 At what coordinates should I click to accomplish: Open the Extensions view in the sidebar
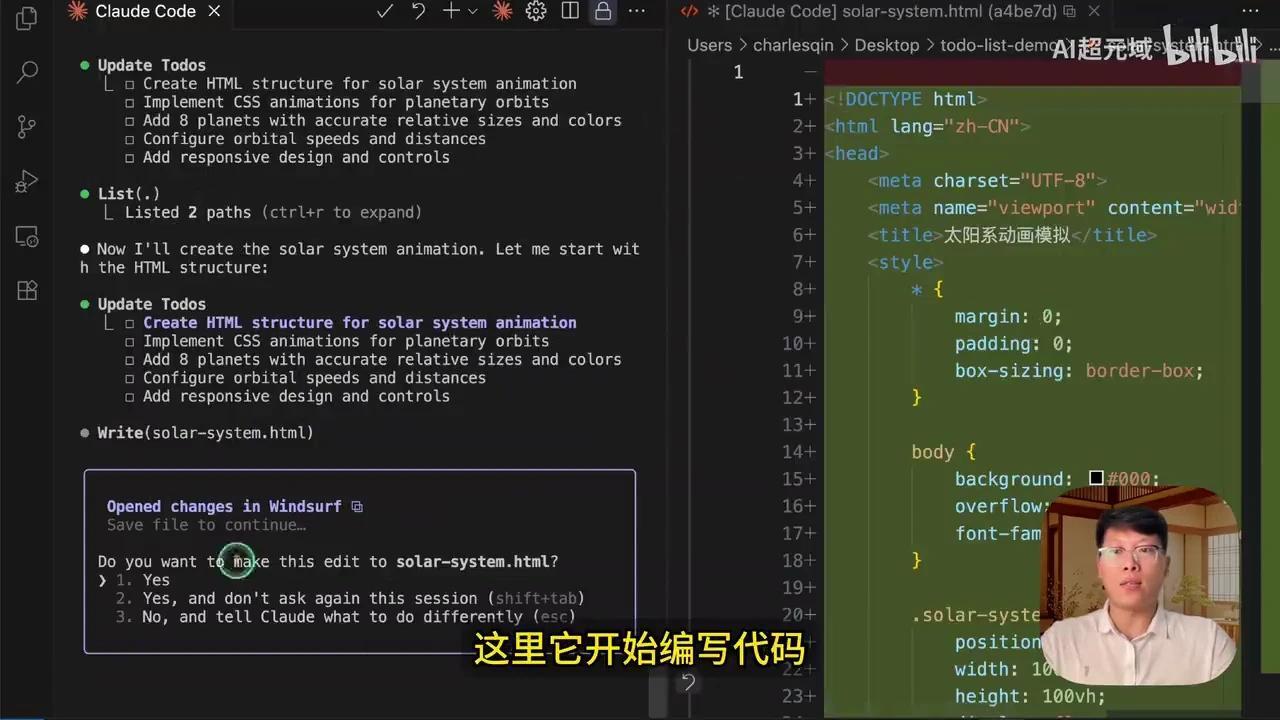click(x=25, y=290)
